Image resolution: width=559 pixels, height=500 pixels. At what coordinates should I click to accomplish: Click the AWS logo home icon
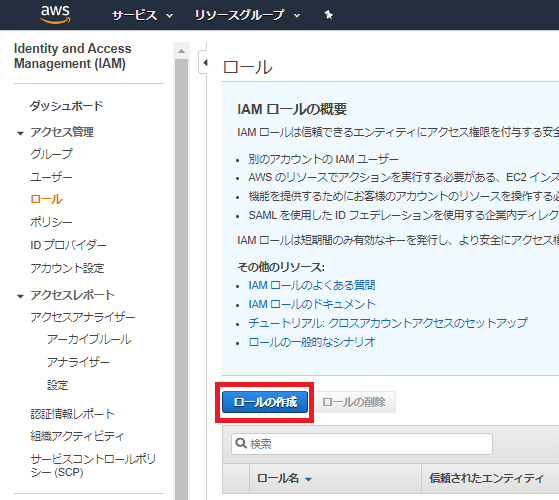coord(55,15)
